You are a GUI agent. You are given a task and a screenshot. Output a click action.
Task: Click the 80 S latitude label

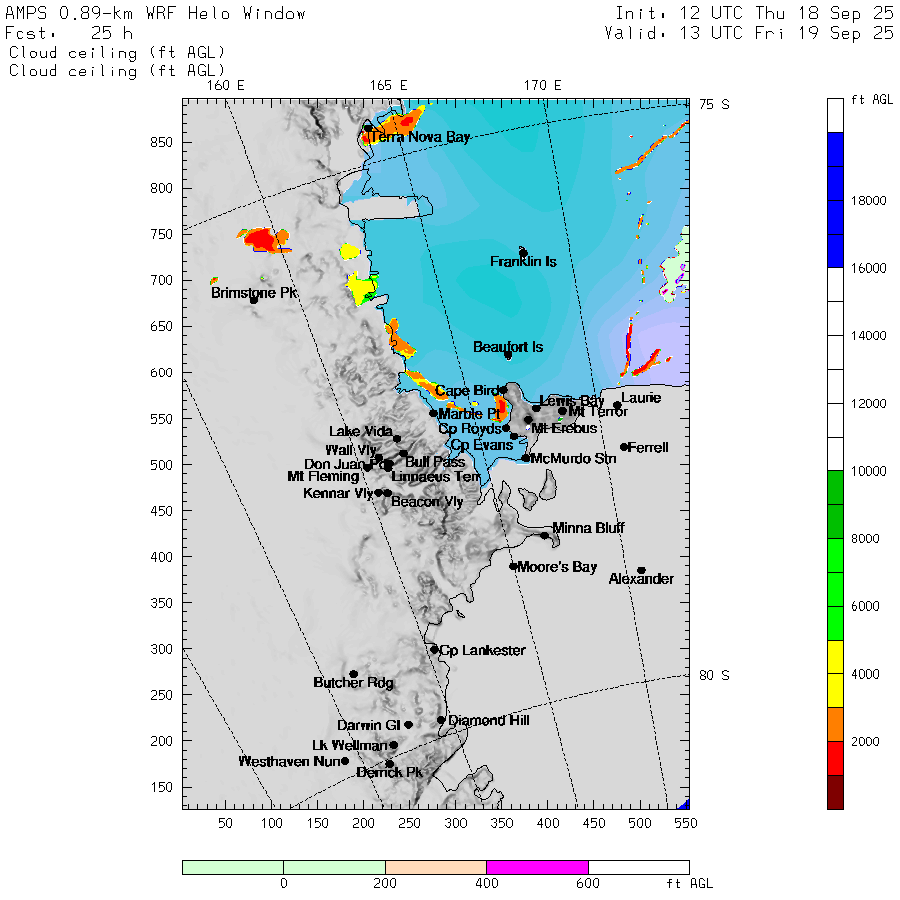point(714,676)
